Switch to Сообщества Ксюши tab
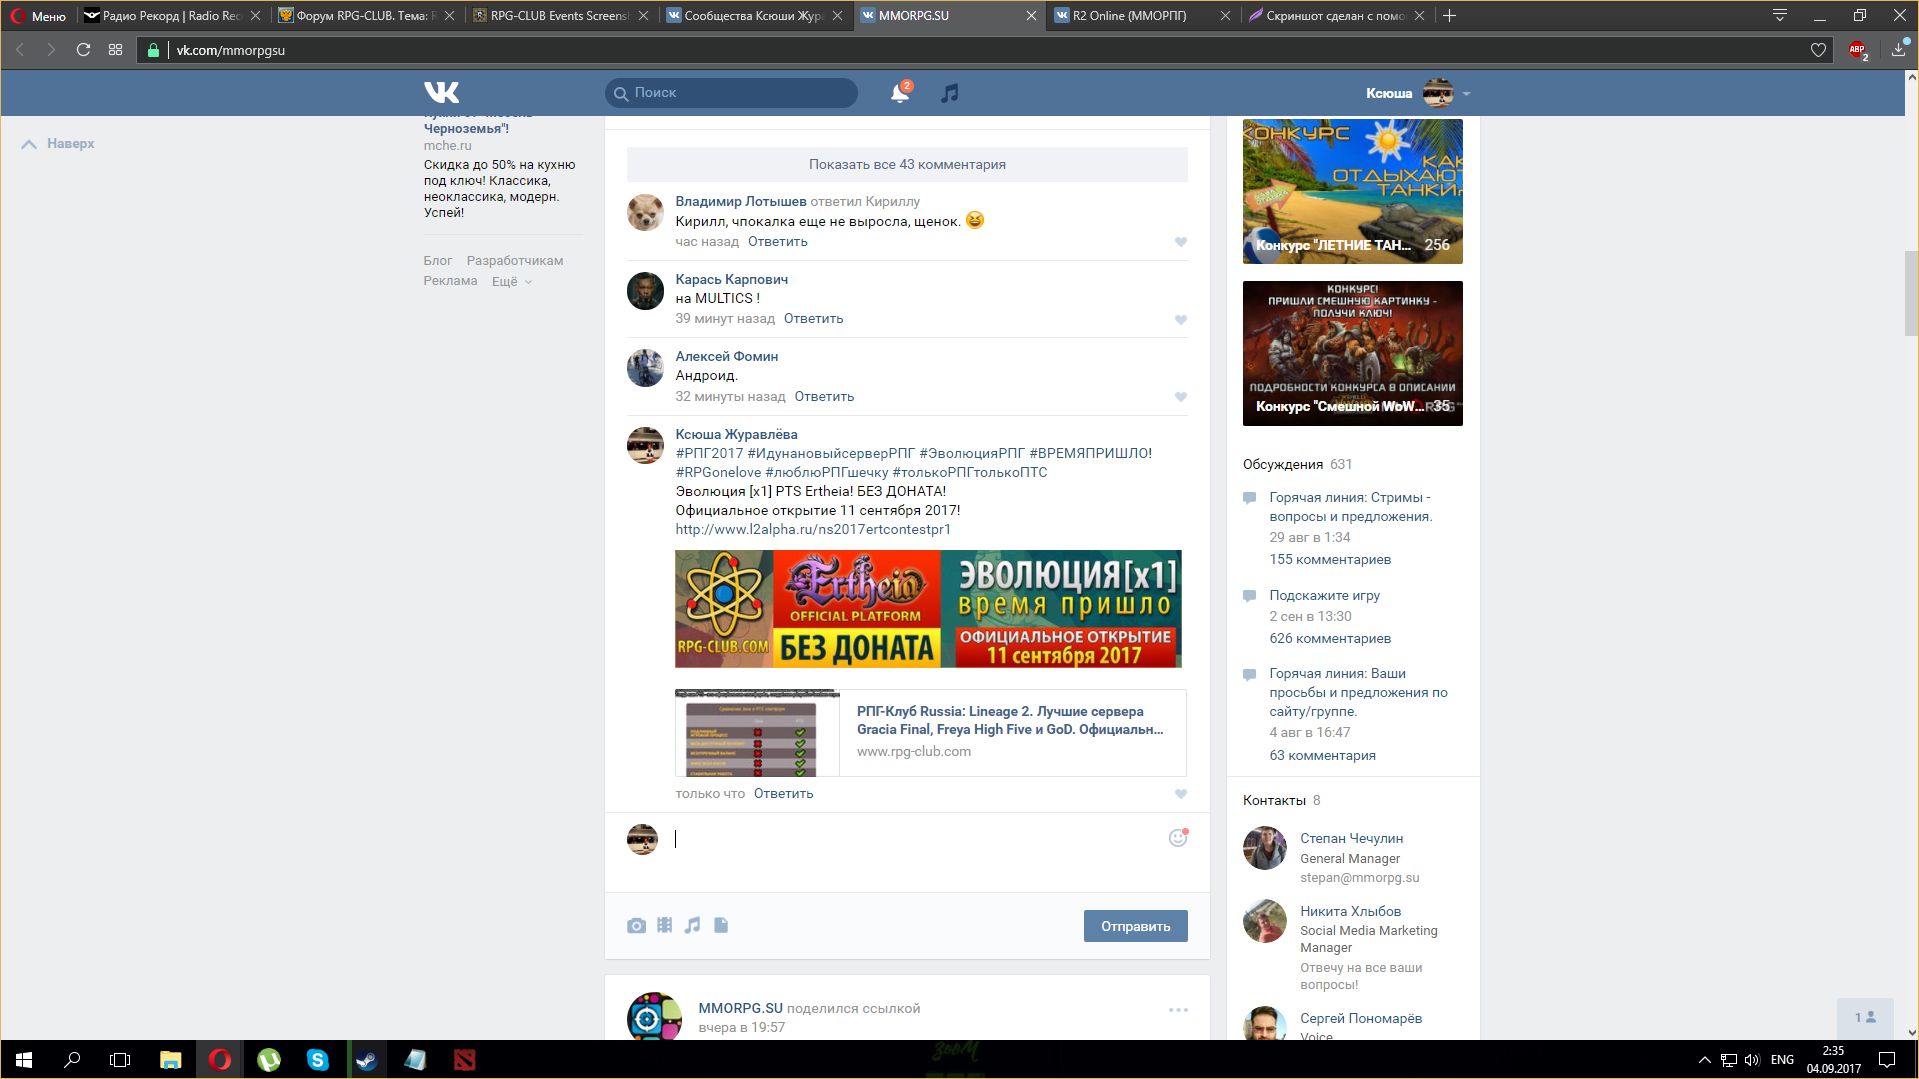Image resolution: width=1919 pixels, height=1079 pixels. tap(753, 16)
